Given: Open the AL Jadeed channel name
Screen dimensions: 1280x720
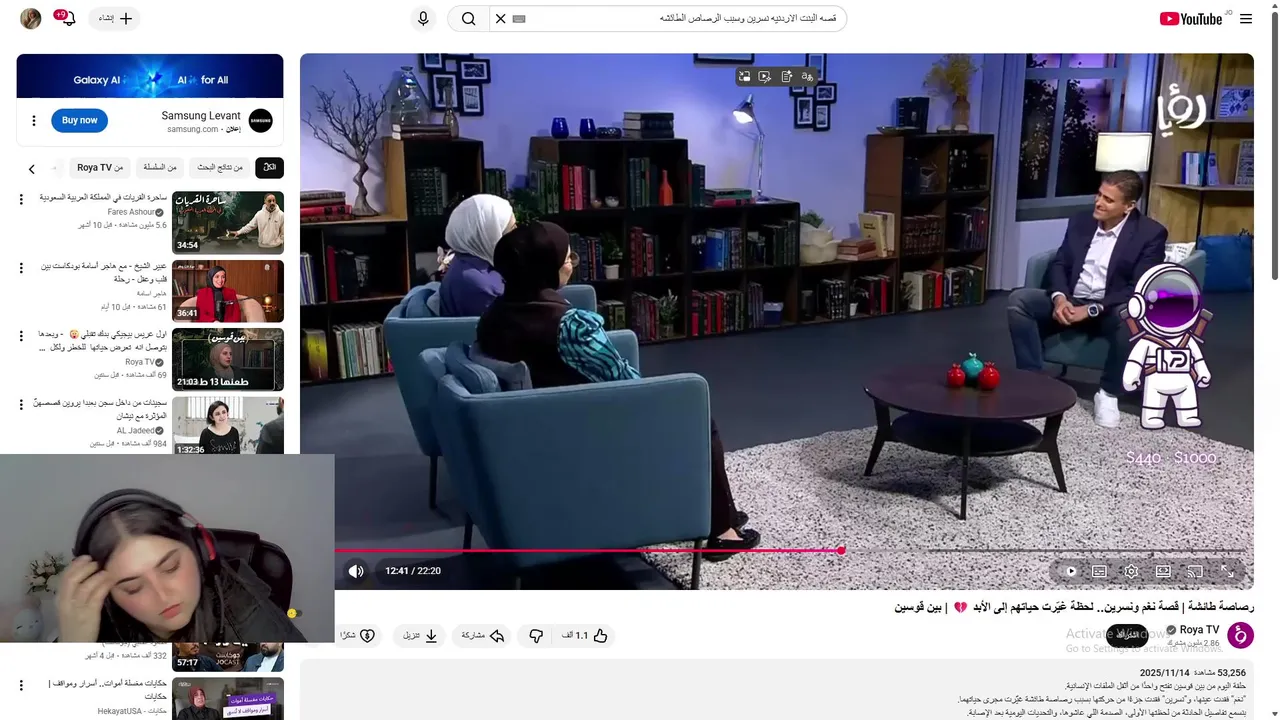Looking at the screenshot, I should (x=135, y=431).
